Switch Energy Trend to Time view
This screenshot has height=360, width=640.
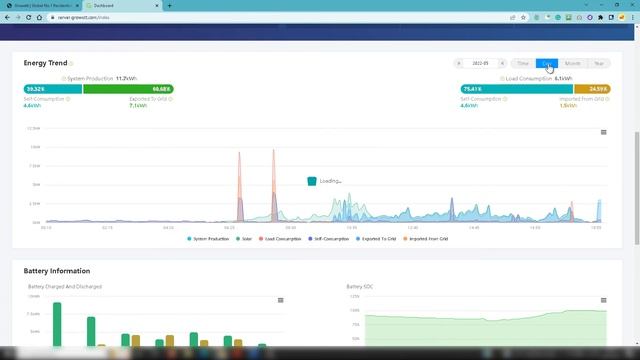523,63
